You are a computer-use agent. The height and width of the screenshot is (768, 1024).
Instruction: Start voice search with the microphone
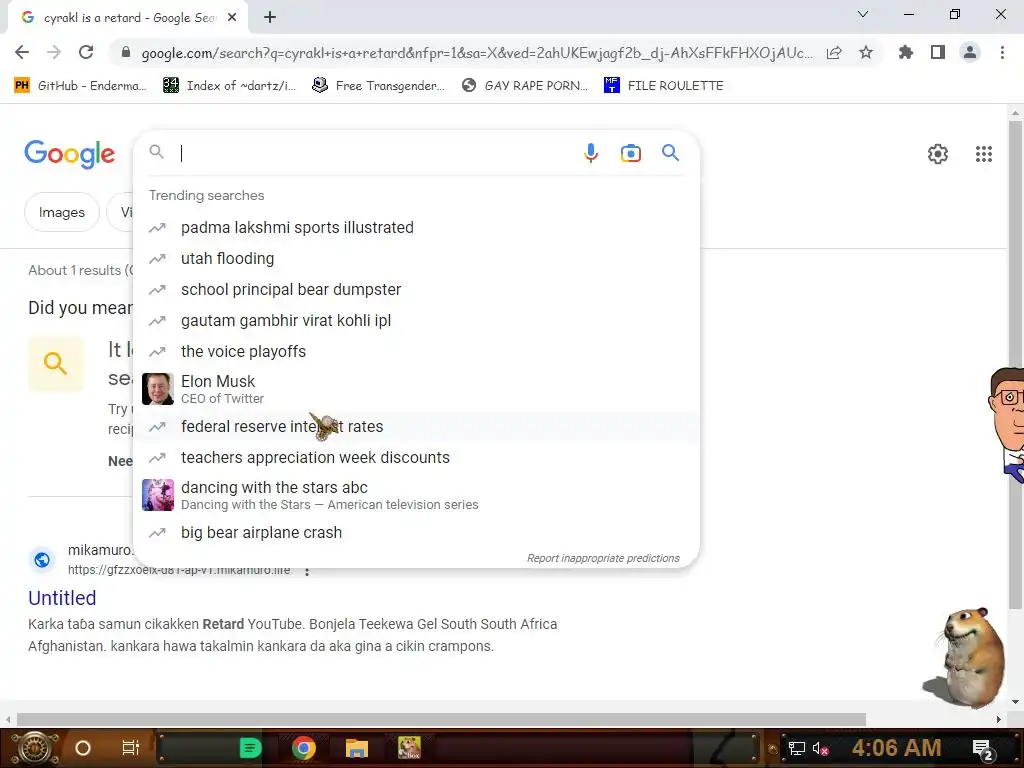[x=590, y=153]
